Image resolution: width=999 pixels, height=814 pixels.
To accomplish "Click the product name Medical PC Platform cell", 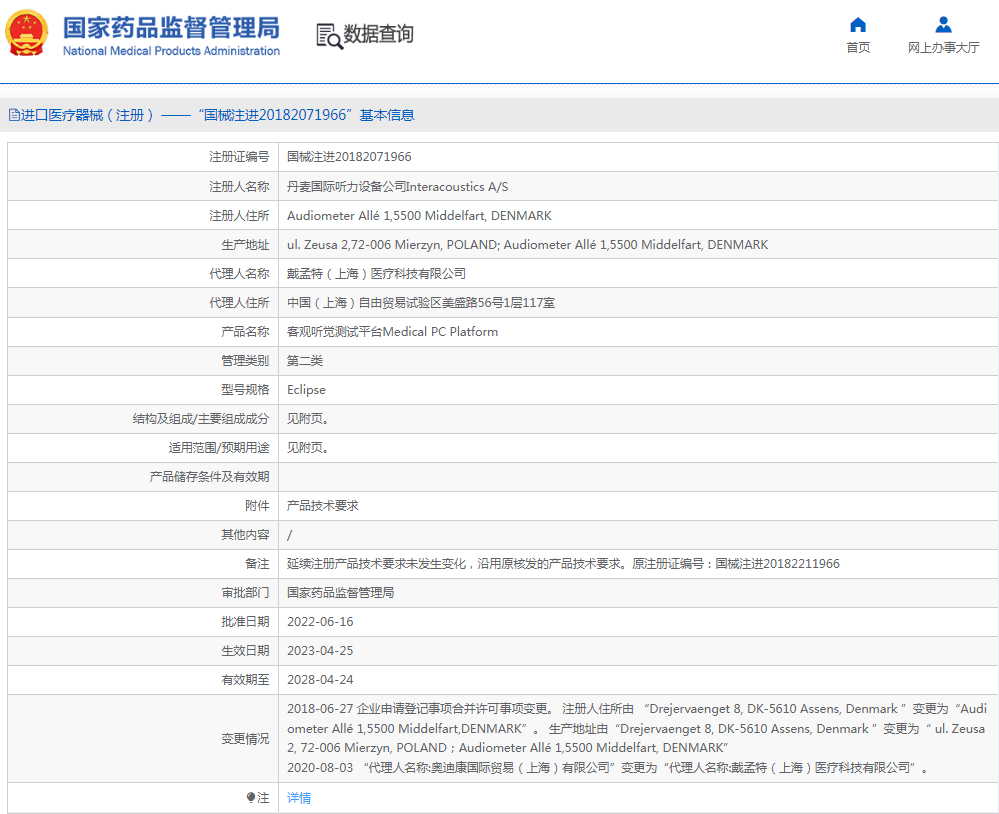I will point(392,332).
